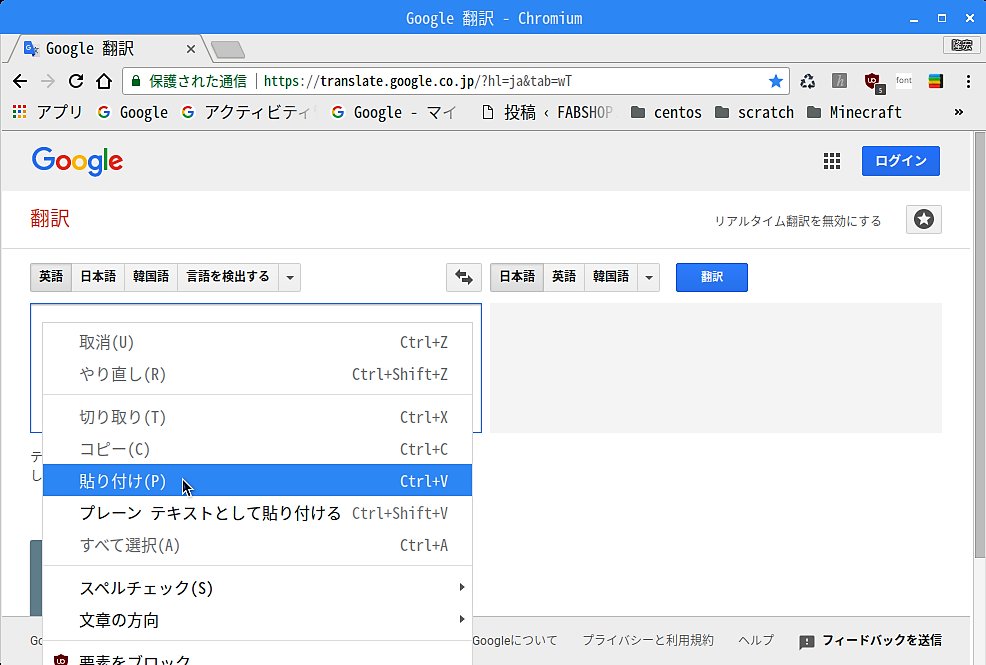This screenshot has height=665, width=986.
Task: Choose プレーン テキストとして貼り付ける menu entry
Action: tap(257, 513)
